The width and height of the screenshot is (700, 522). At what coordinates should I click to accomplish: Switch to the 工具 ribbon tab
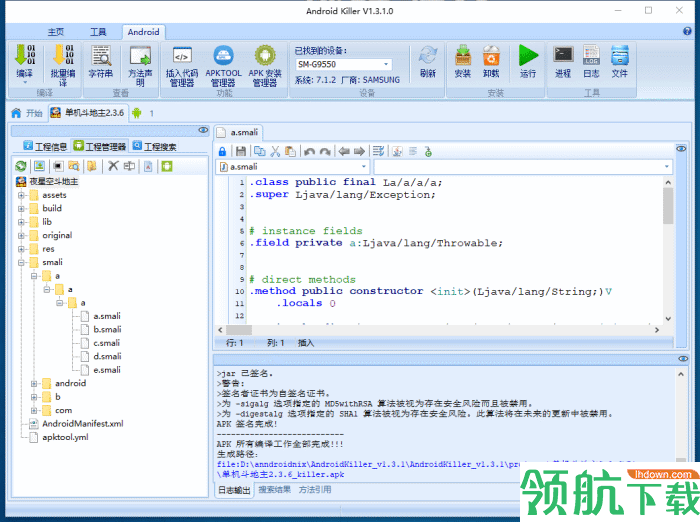click(x=98, y=32)
